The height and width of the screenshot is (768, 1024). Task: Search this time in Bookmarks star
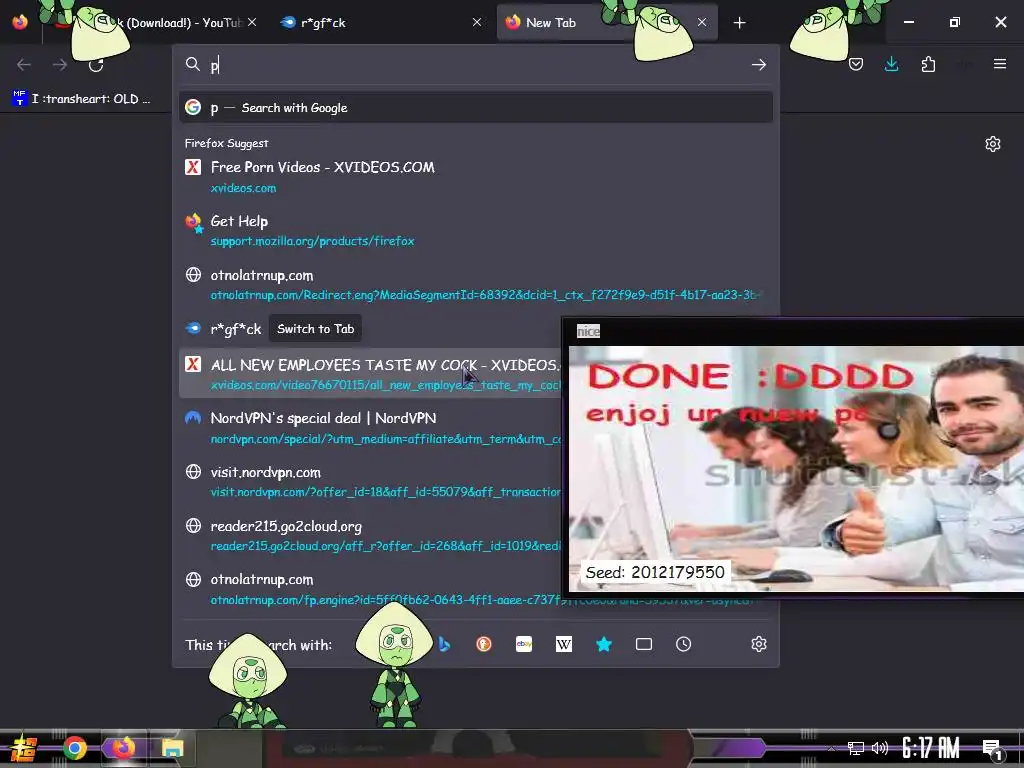(x=604, y=645)
